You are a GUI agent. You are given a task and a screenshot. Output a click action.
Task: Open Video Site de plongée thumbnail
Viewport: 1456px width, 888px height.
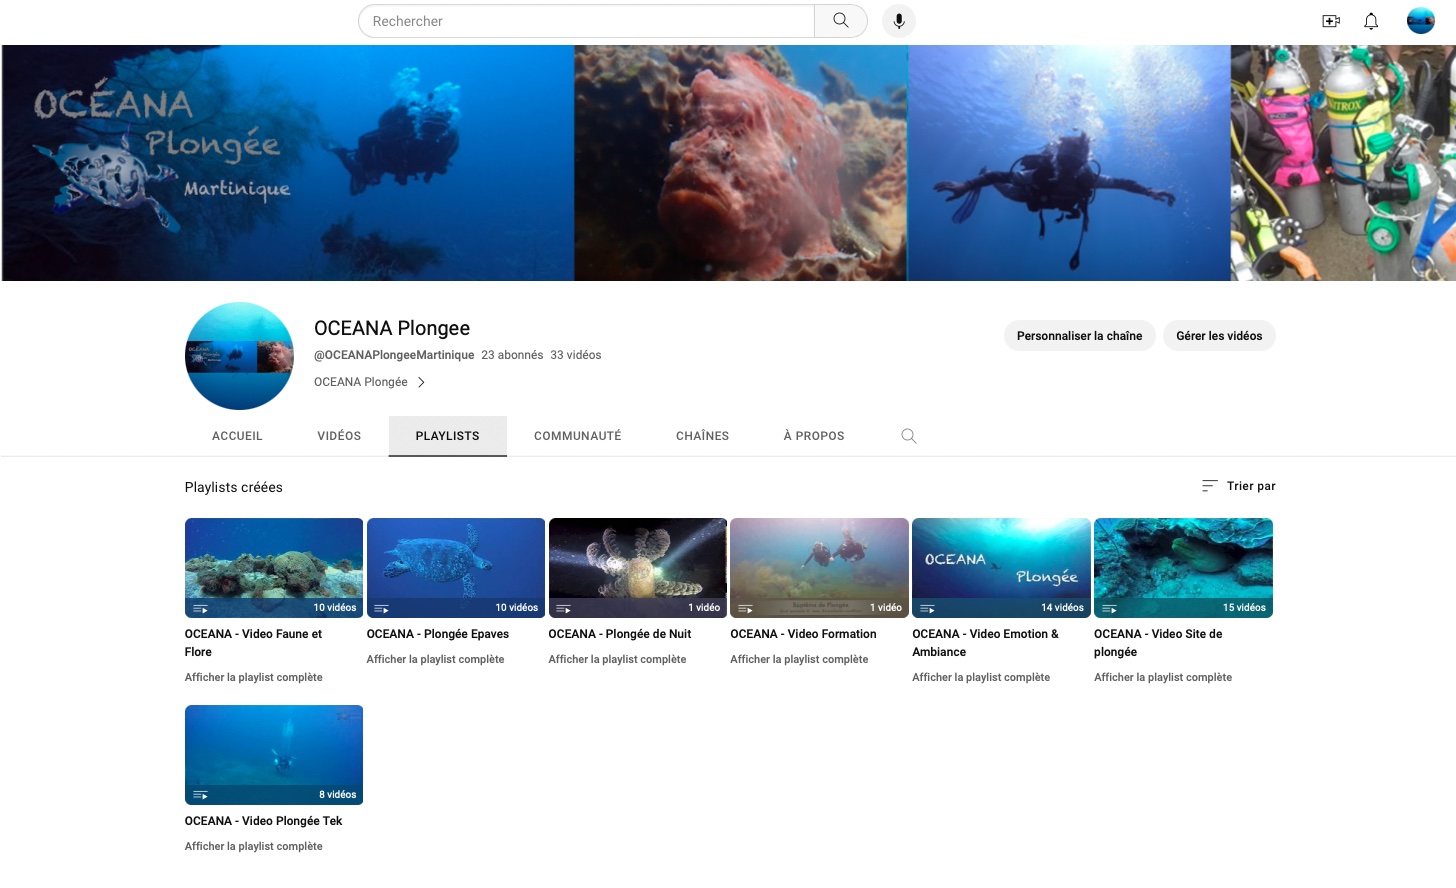click(x=1183, y=568)
